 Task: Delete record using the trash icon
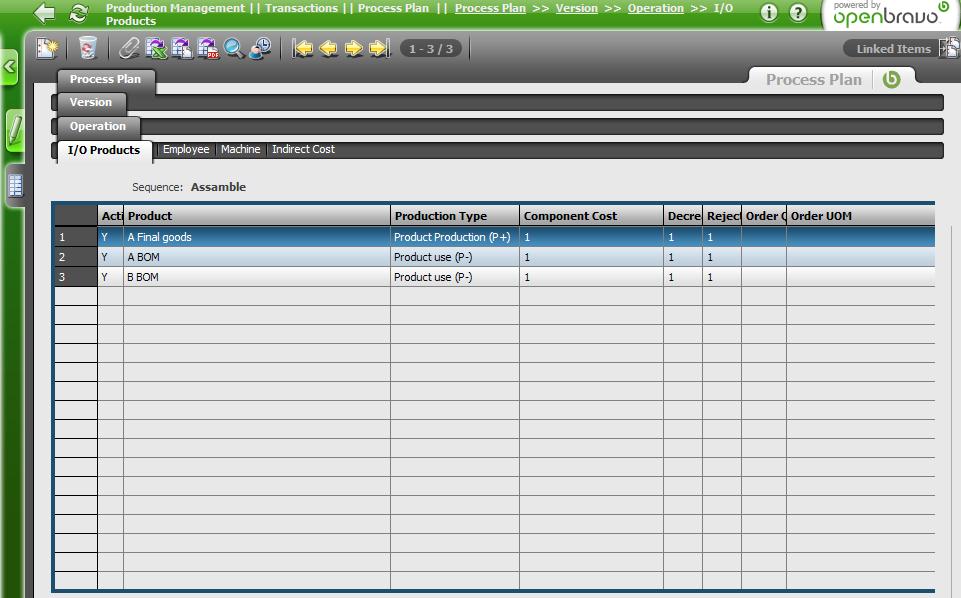point(88,48)
